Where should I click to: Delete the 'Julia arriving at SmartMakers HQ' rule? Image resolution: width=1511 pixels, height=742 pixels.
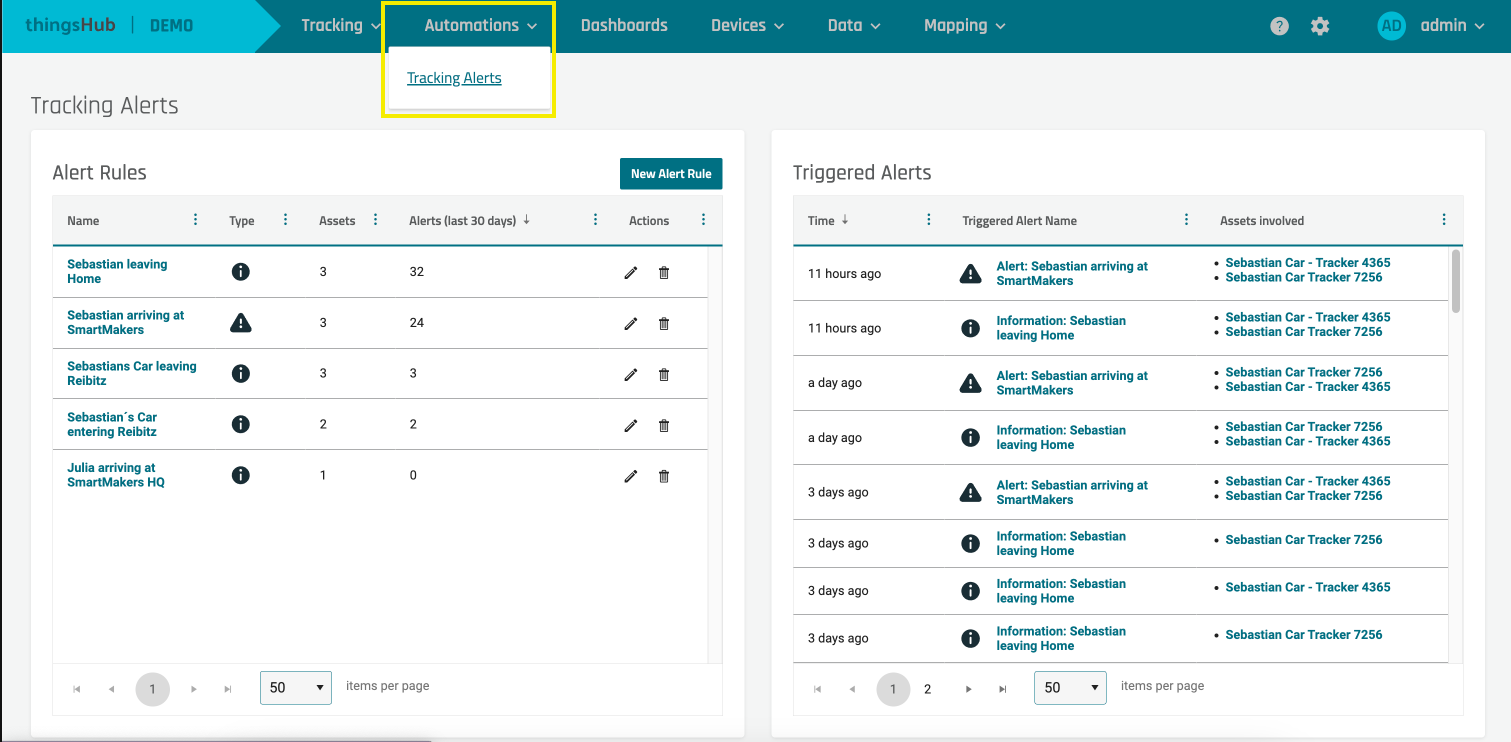coord(663,476)
